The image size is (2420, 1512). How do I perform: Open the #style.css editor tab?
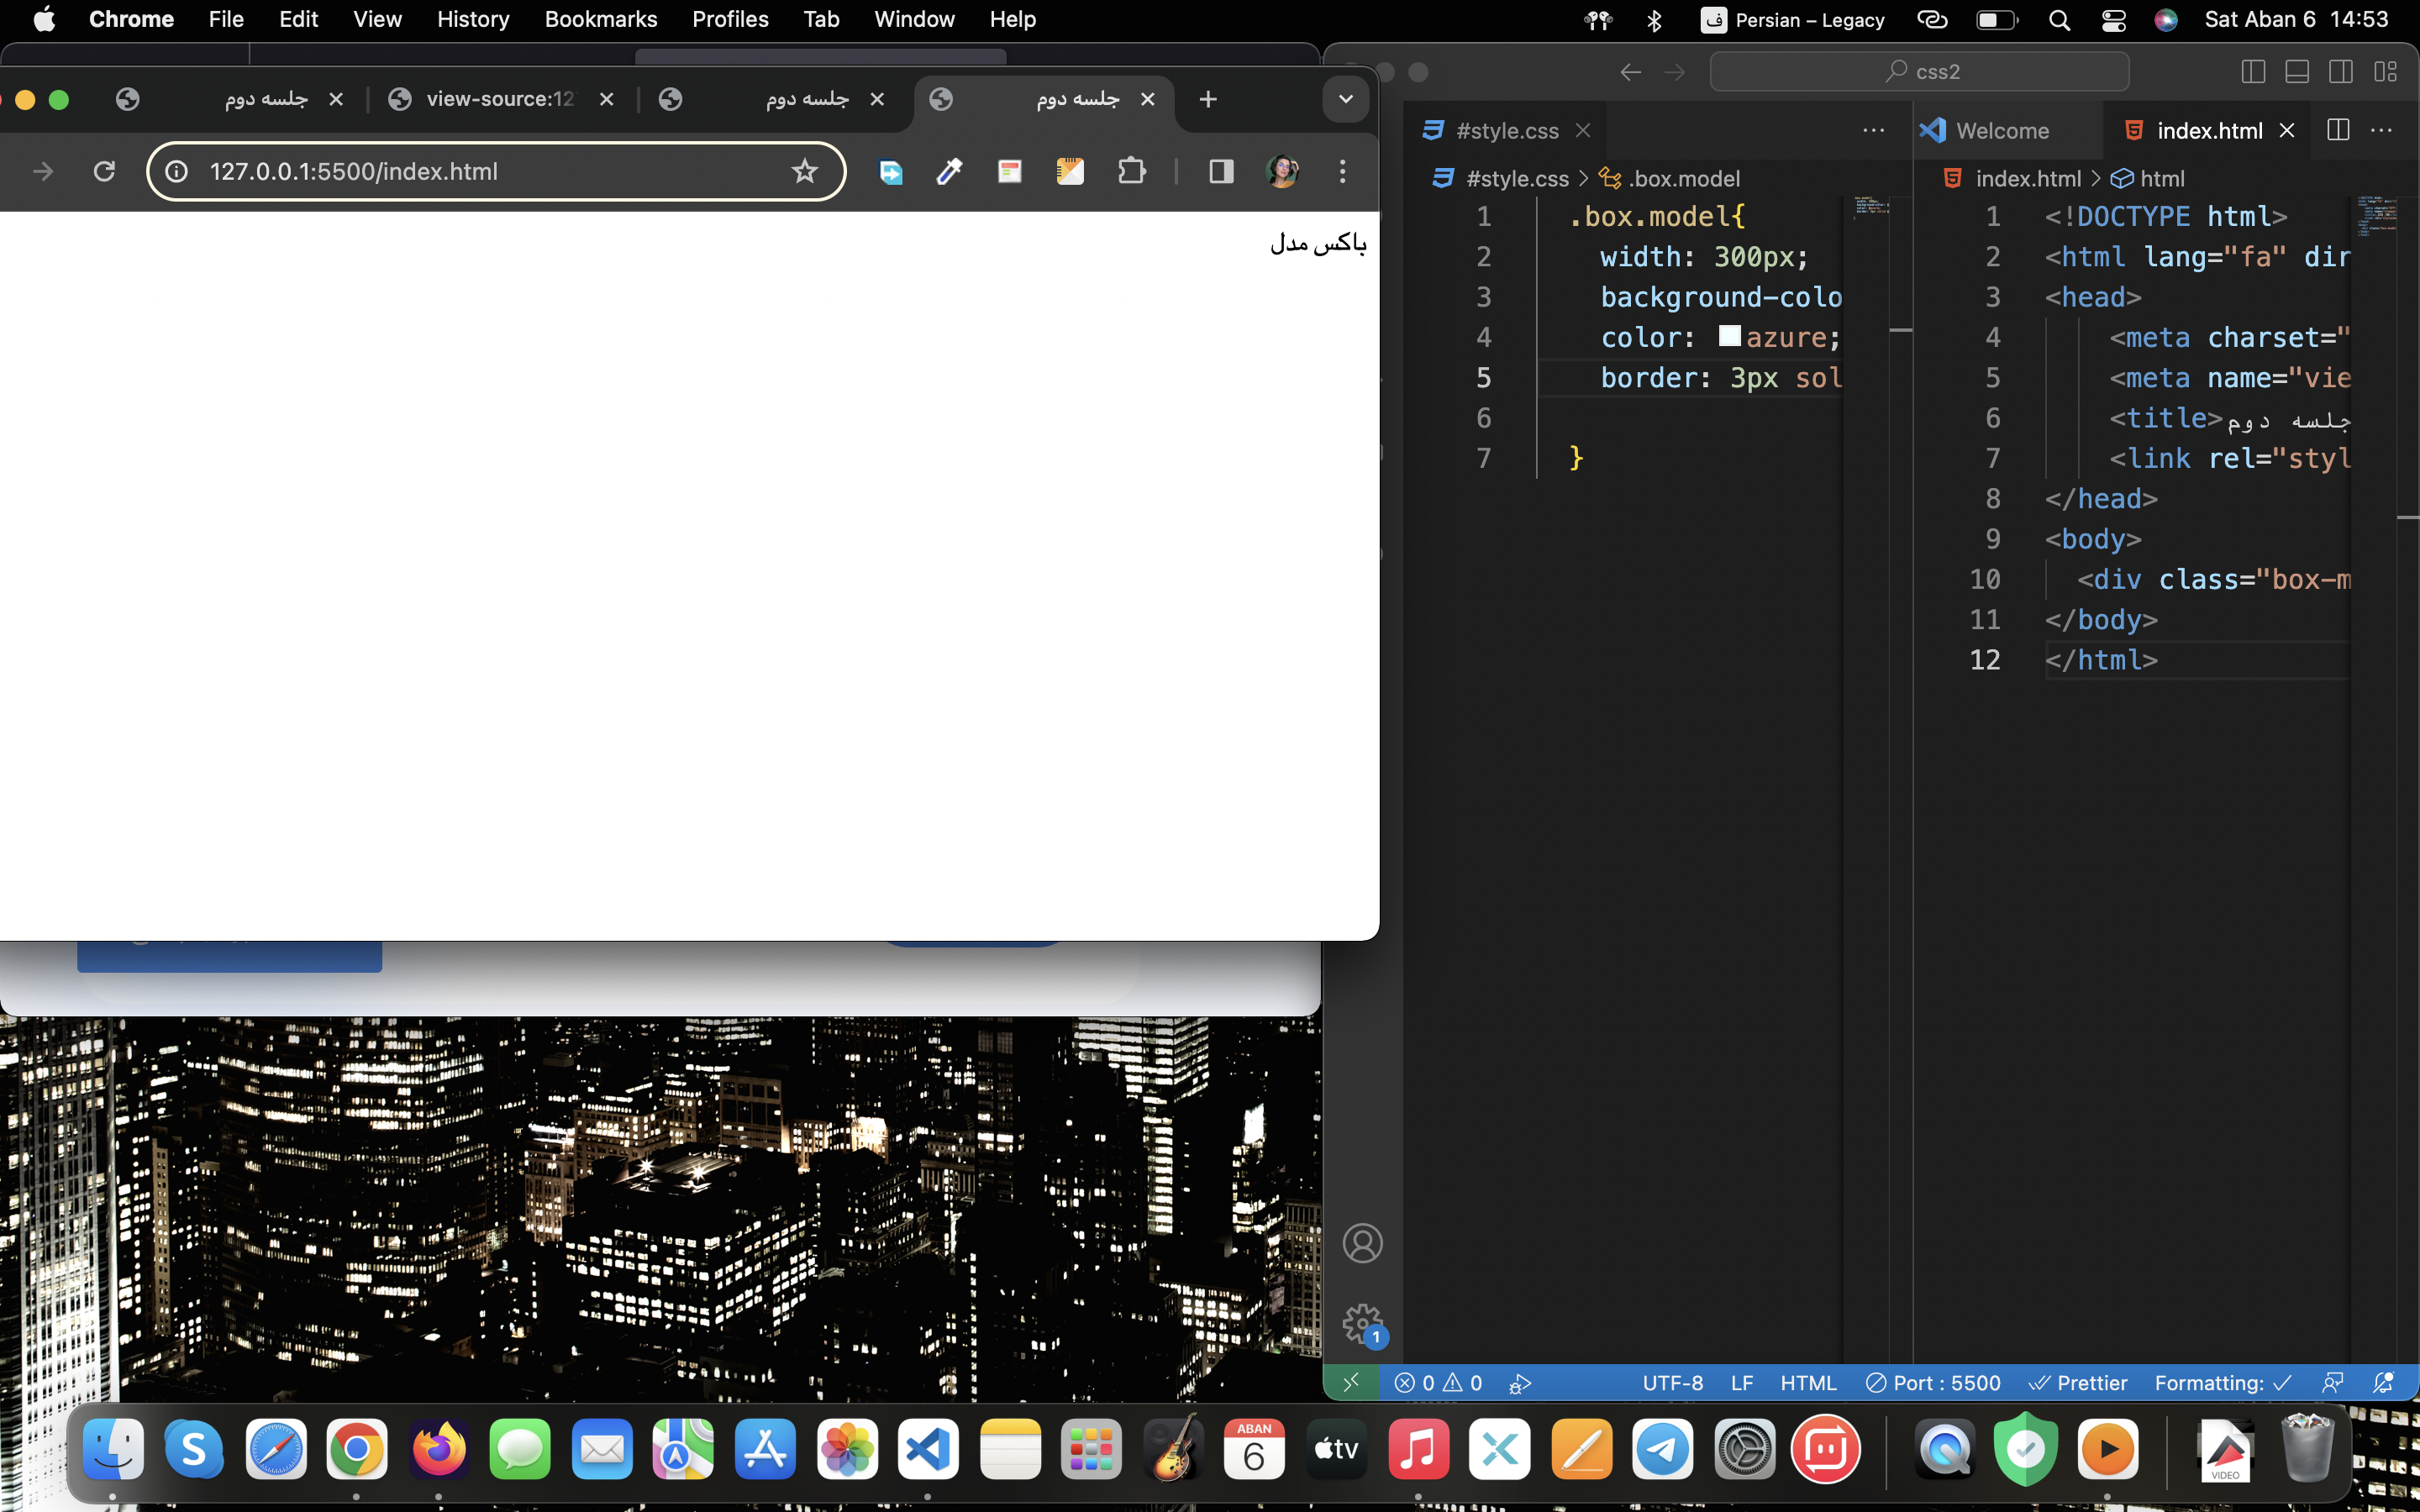tap(1506, 131)
